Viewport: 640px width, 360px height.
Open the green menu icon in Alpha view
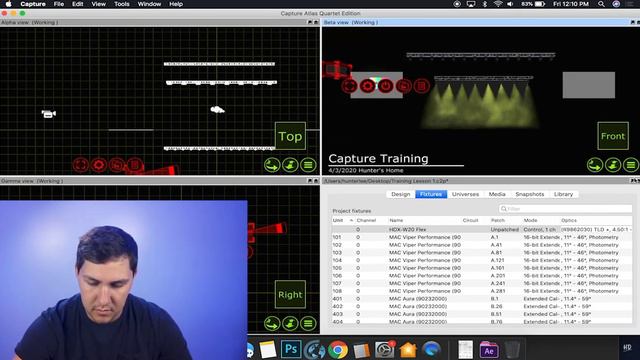(x=309, y=165)
